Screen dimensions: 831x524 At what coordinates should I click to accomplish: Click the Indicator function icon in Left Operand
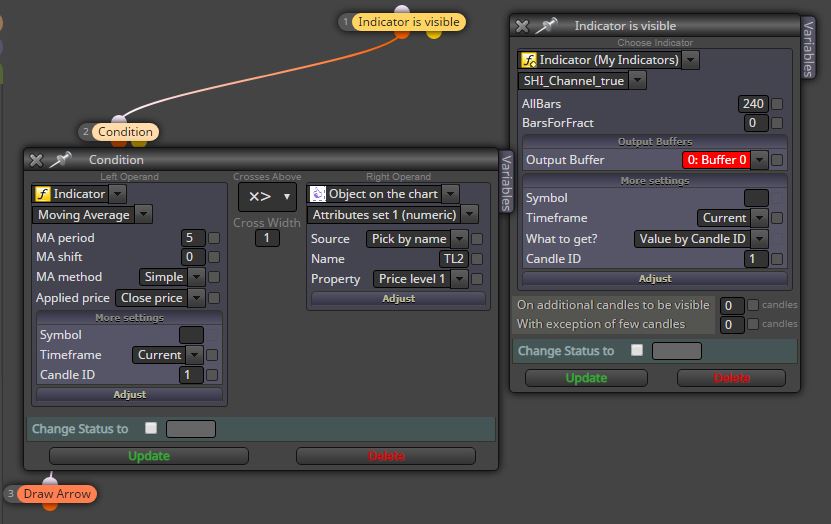pyautogui.click(x=42, y=194)
